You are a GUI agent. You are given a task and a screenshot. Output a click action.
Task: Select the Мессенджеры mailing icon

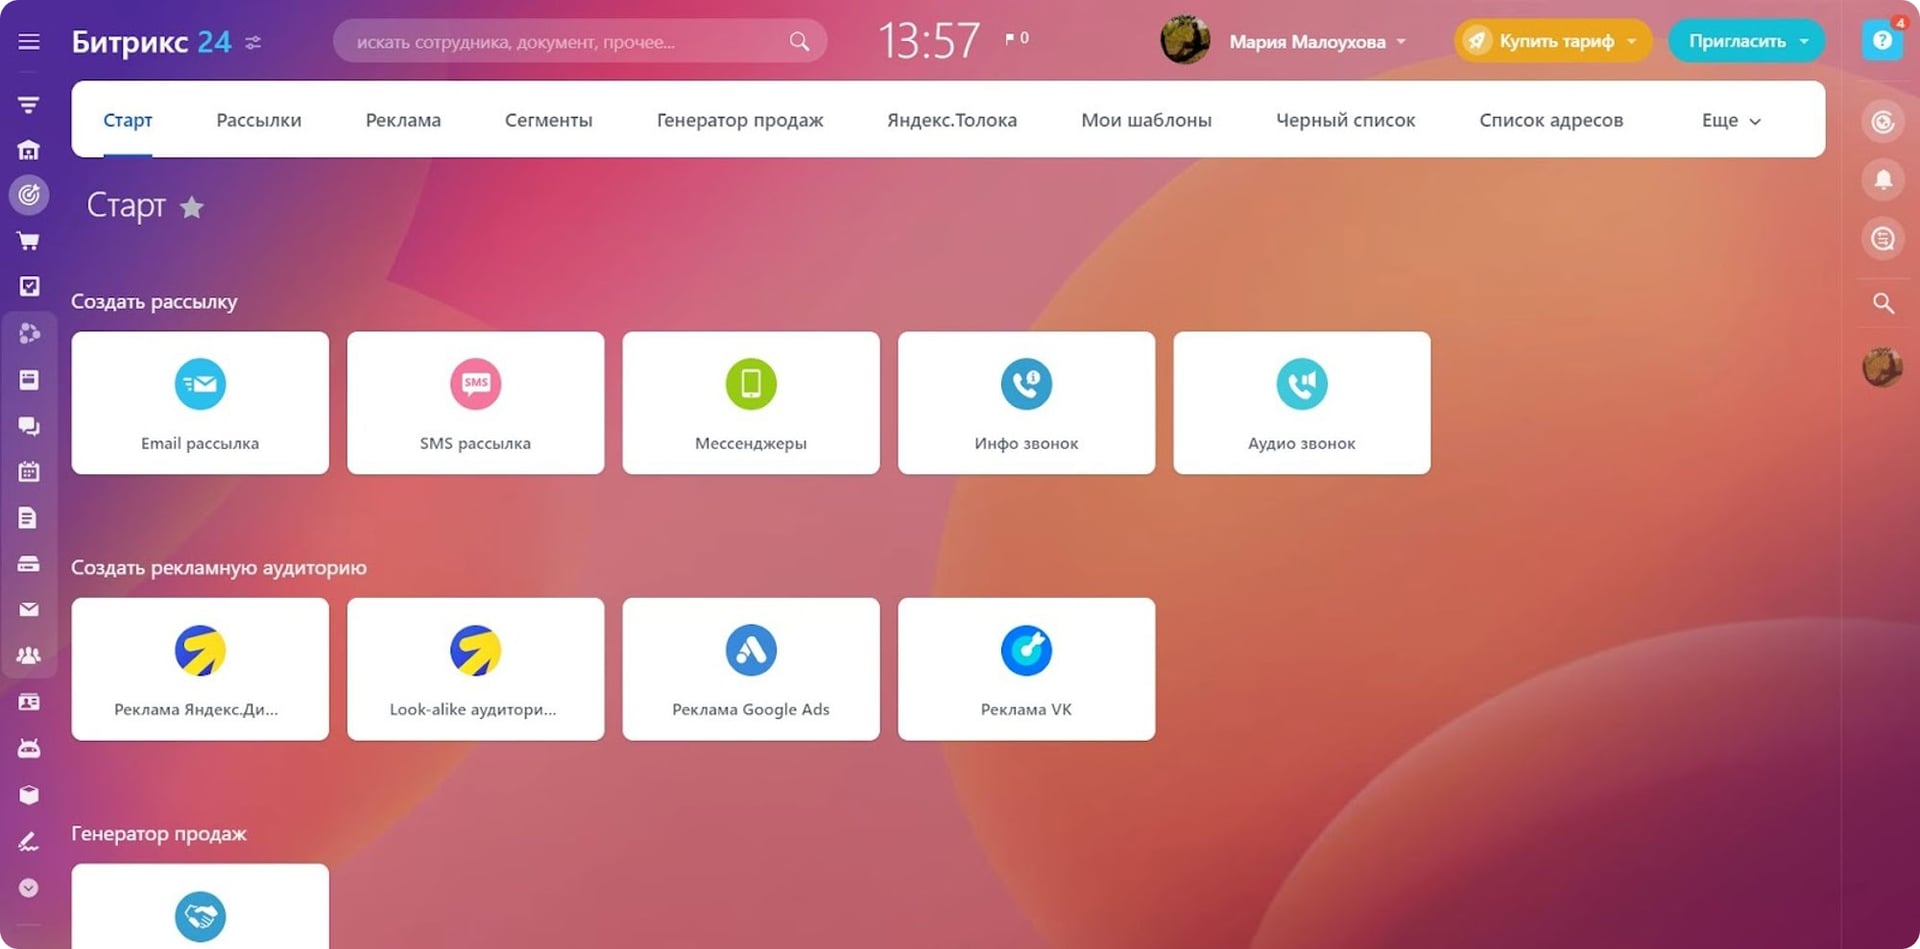(x=750, y=384)
